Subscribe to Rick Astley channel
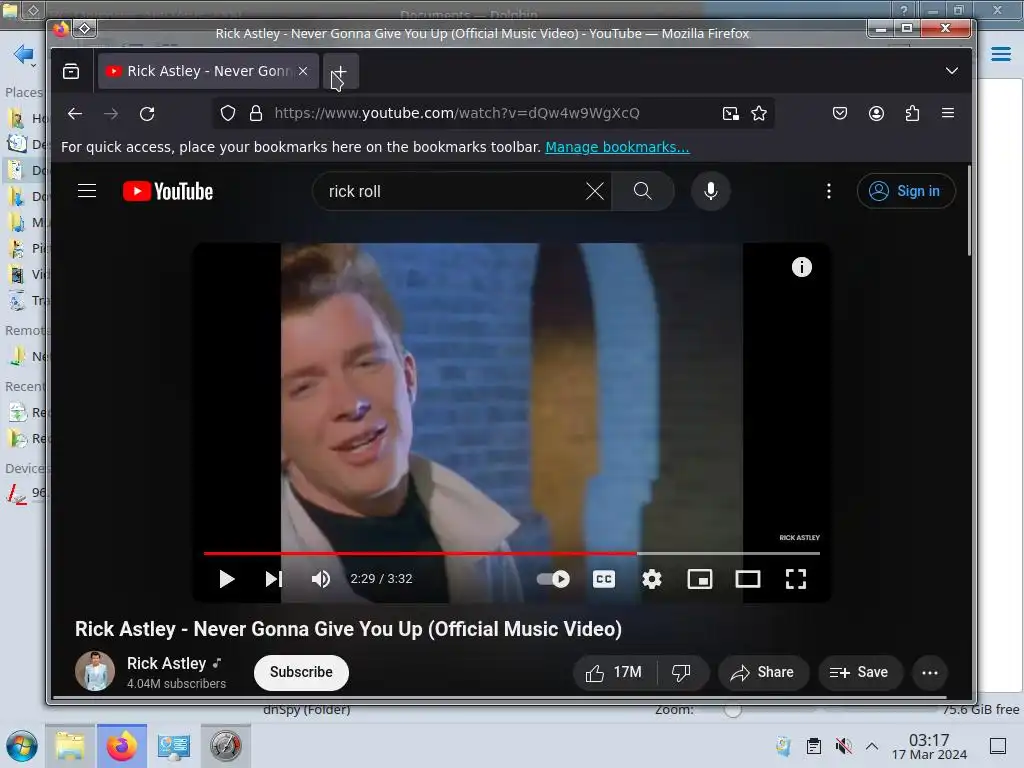This screenshot has height=768, width=1024. tap(301, 673)
